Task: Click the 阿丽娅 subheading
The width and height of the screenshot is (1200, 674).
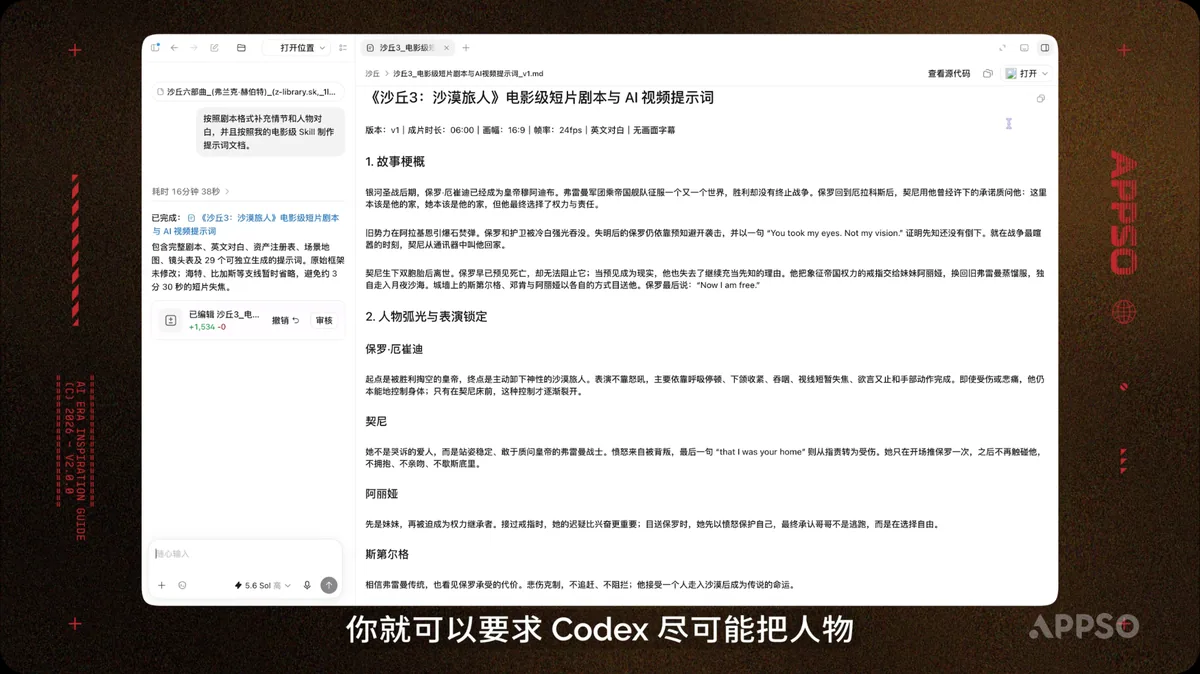Action: point(381,494)
